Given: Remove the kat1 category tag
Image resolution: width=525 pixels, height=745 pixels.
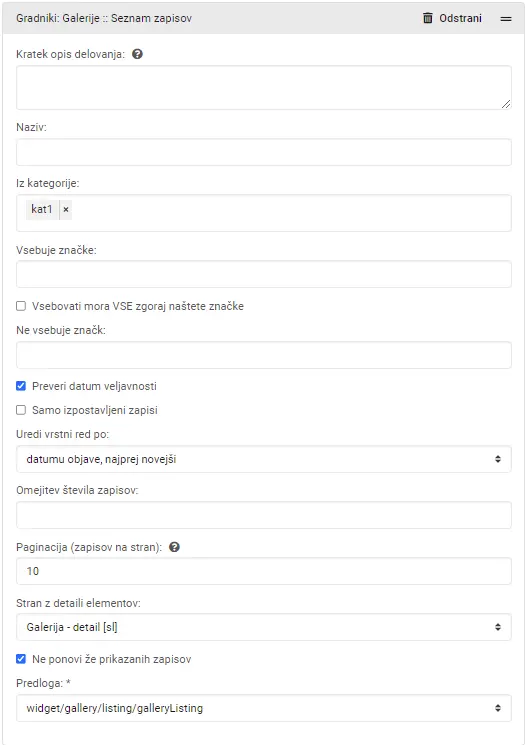Looking at the screenshot, I should [x=66, y=209].
